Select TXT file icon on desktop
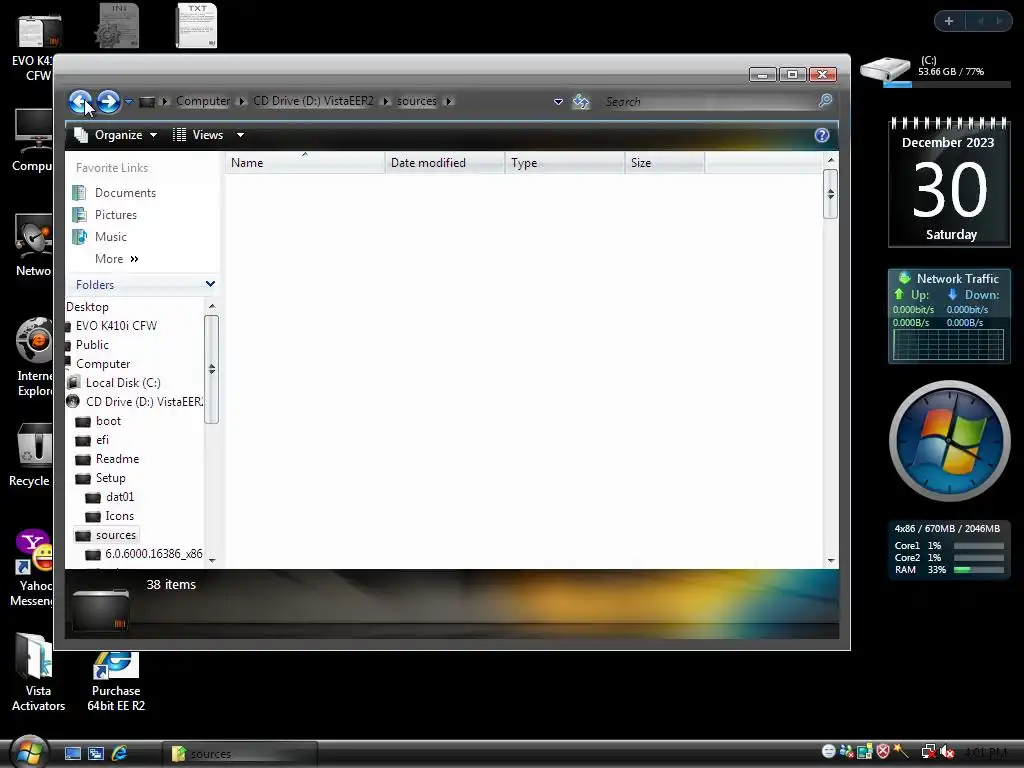The height and width of the screenshot is (768, 1024). [x=197, y=25]
